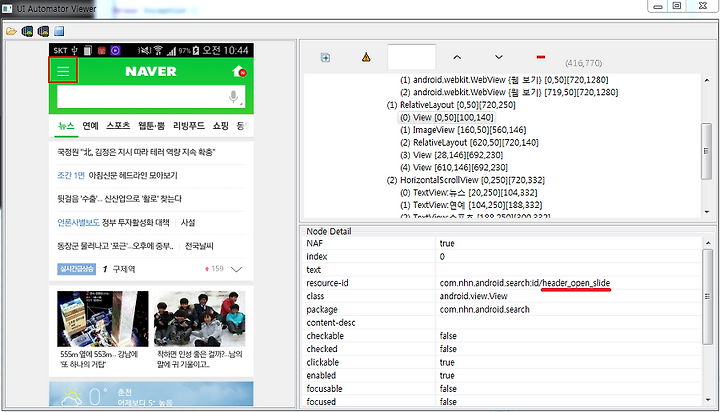Click the weather banner for 춘천

151,394
